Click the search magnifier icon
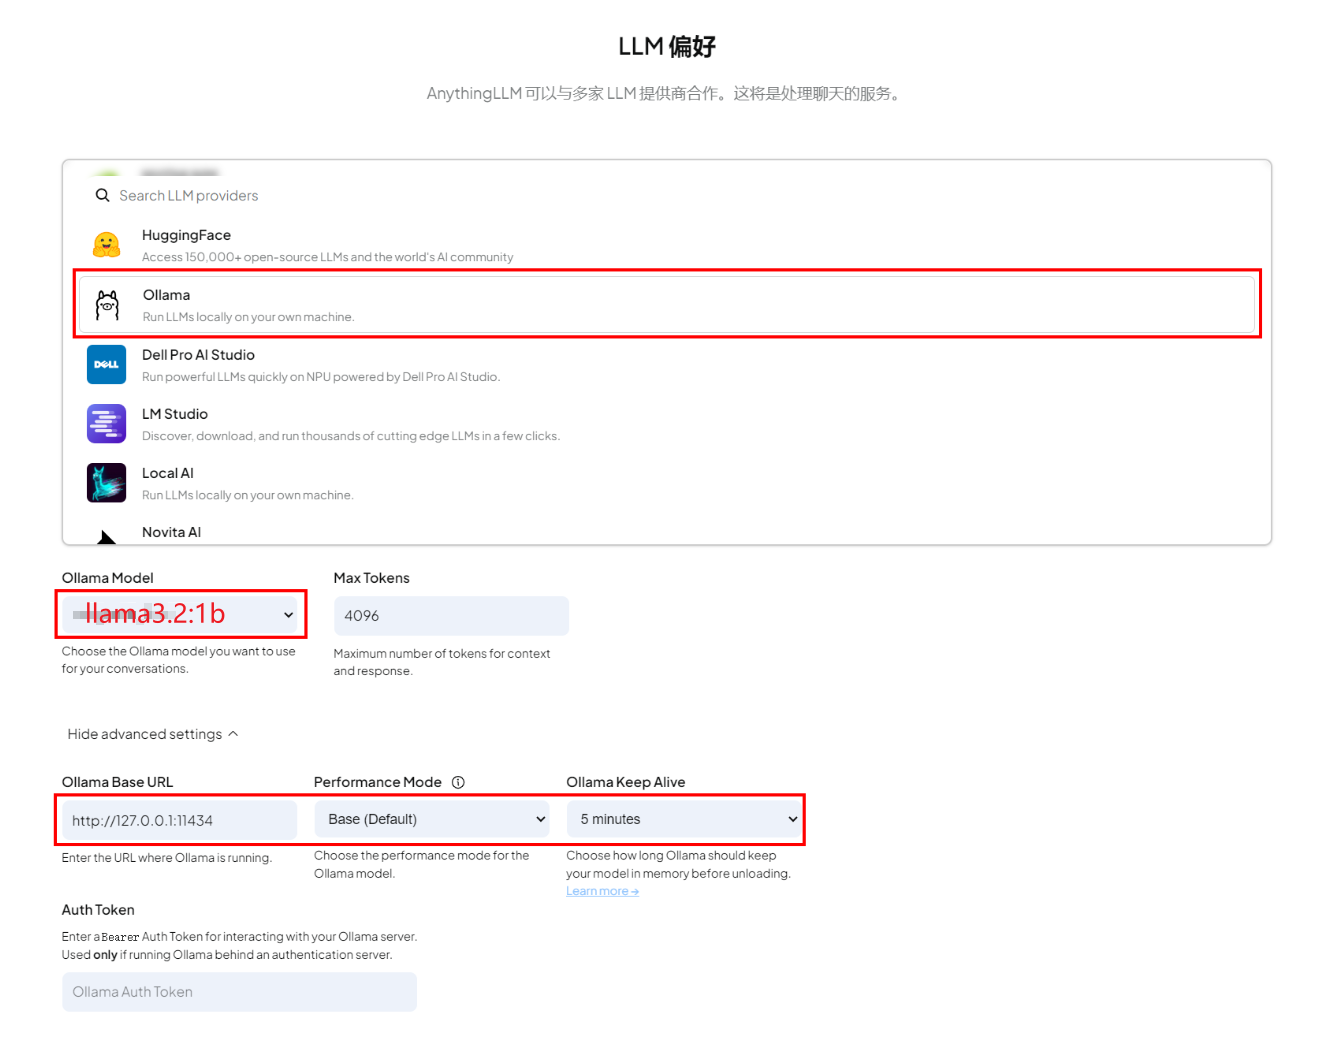The width and height of the screenshot is (1325, 1058). tap(102, 195)
